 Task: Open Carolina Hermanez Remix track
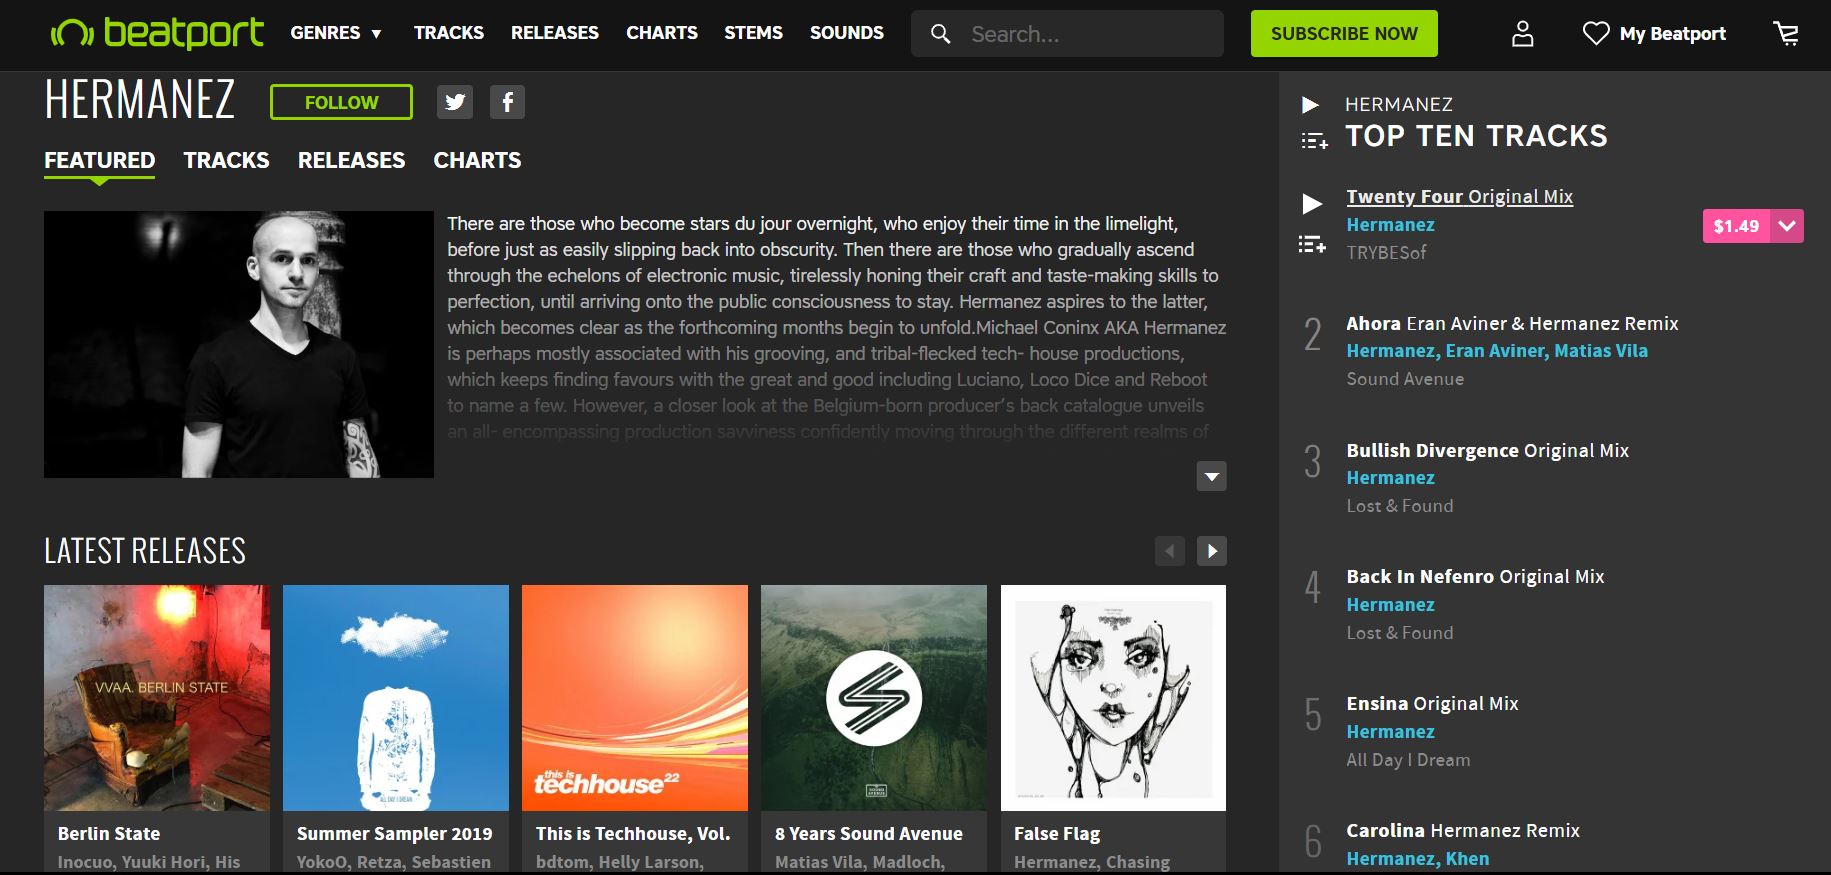click(x=1463, y=831)
